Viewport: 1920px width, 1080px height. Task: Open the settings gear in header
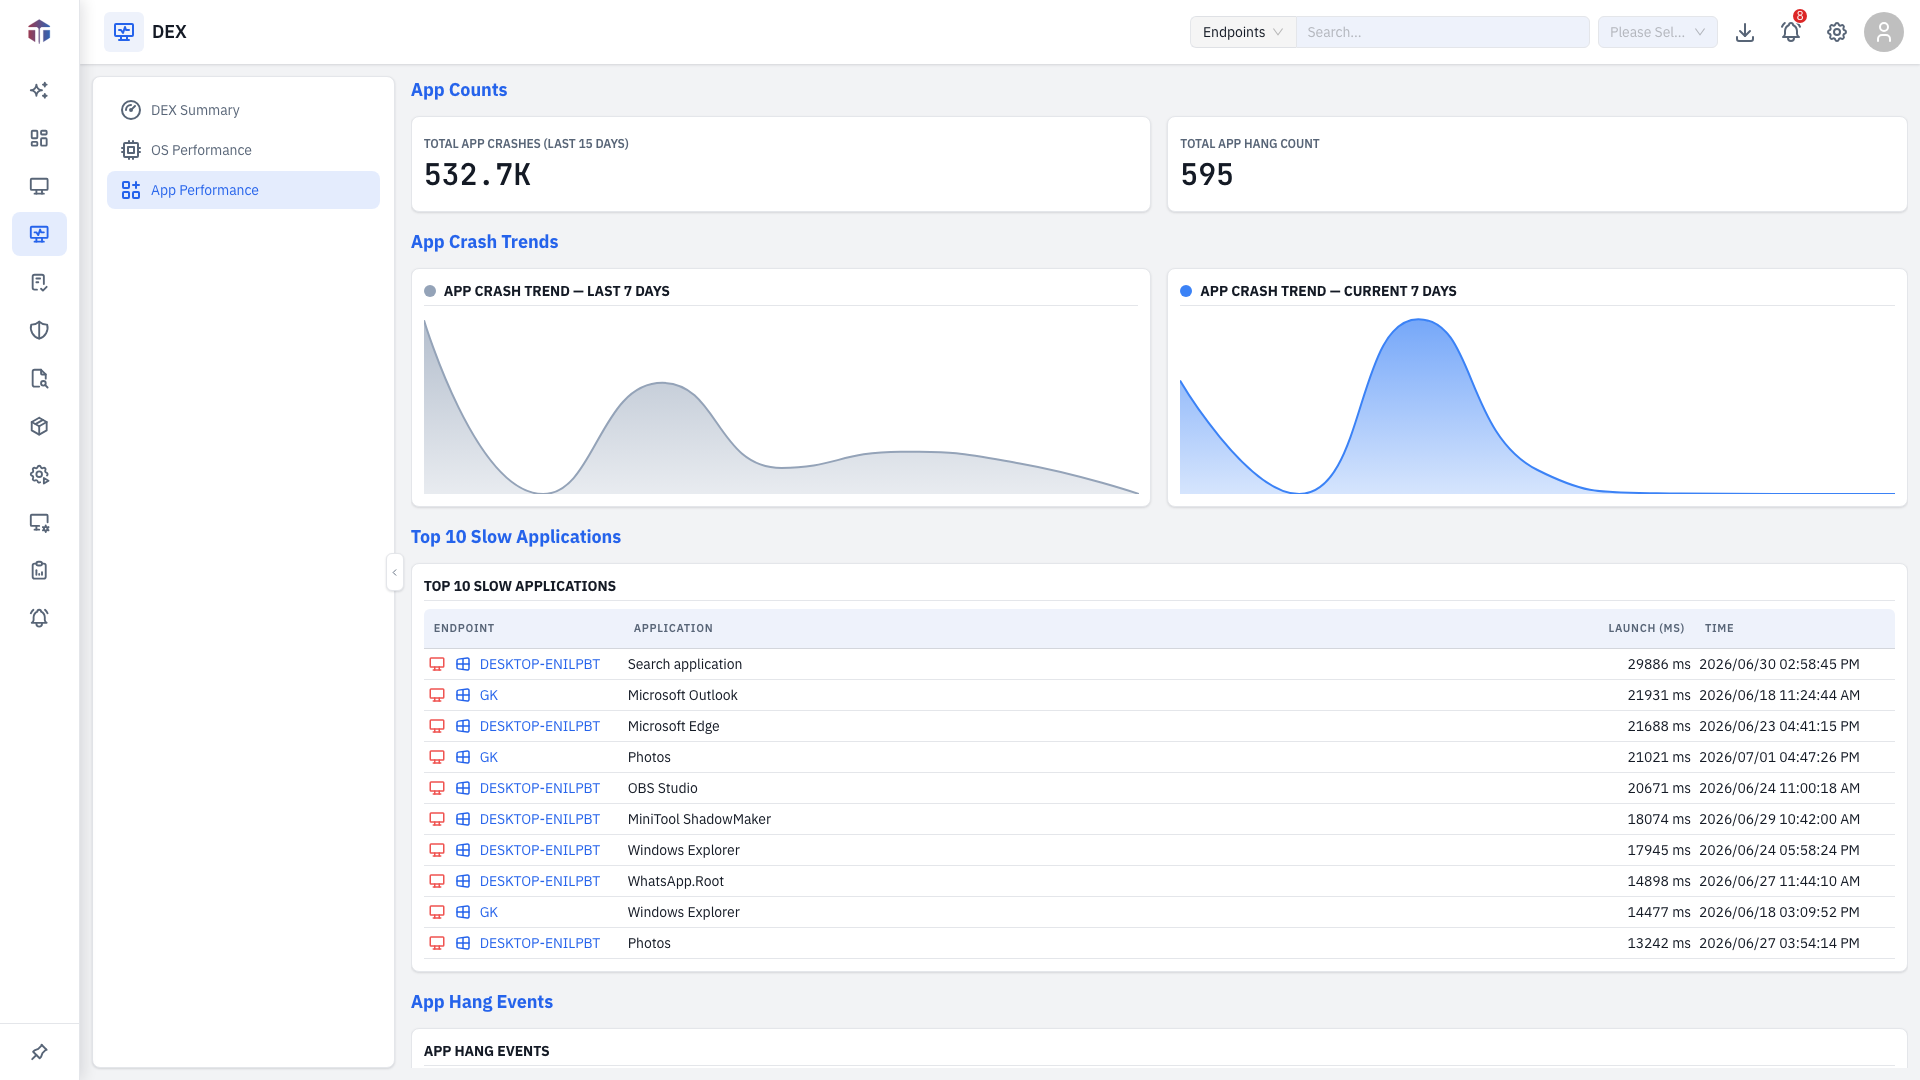[1837, 32]
